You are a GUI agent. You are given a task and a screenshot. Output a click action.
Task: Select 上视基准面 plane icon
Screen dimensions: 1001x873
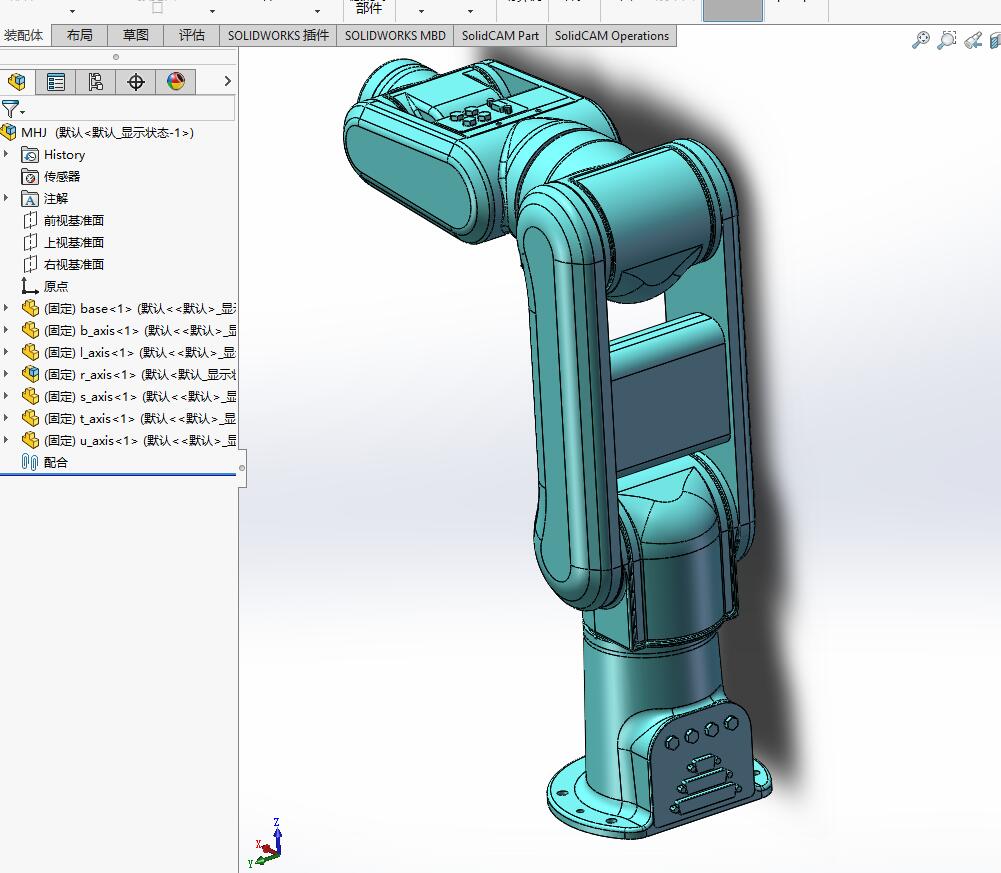(x=30, y=243)
